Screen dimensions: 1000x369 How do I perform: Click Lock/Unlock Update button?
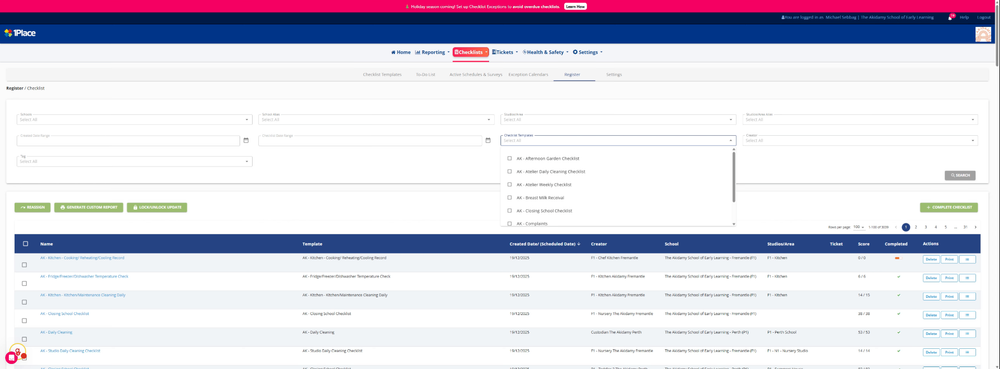[x=157, y=208]
